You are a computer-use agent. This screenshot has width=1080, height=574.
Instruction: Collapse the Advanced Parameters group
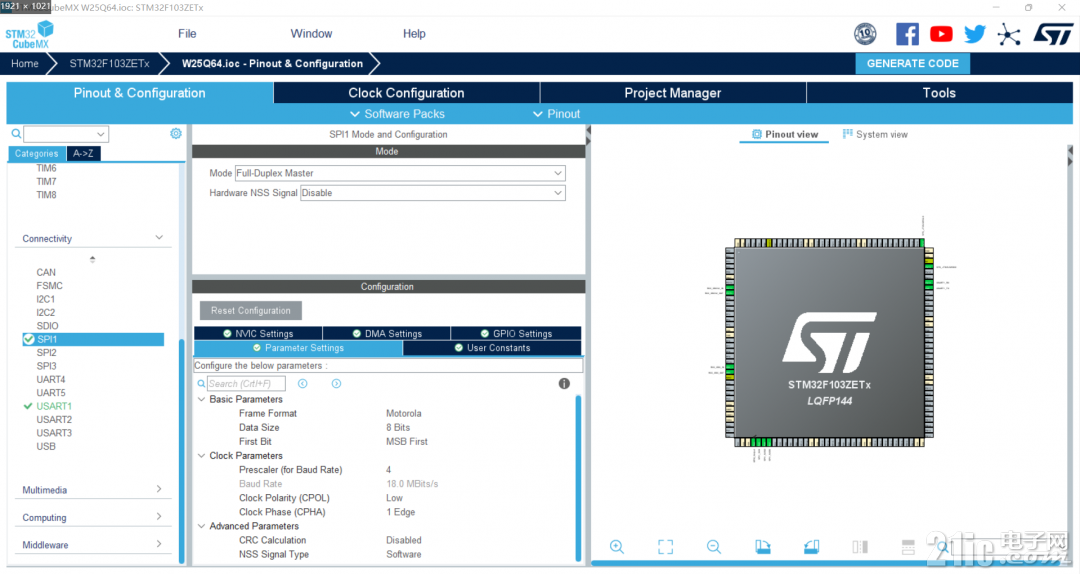pos(202,526)
